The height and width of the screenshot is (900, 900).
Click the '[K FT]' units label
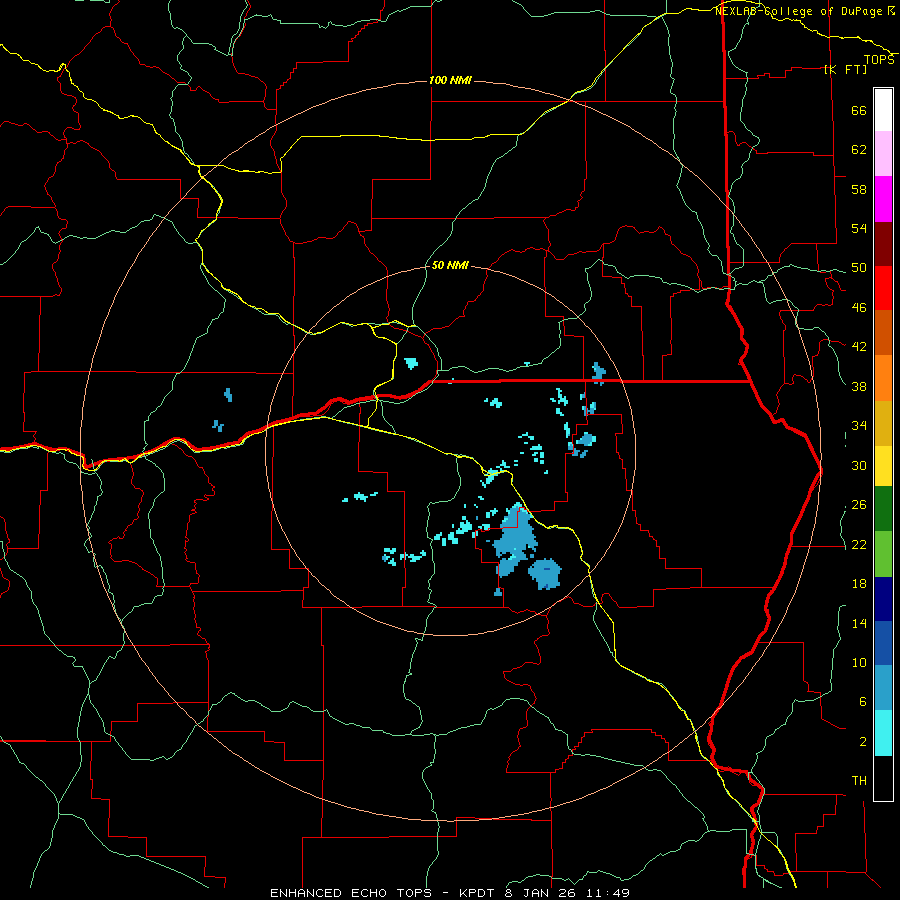(845, 69)
